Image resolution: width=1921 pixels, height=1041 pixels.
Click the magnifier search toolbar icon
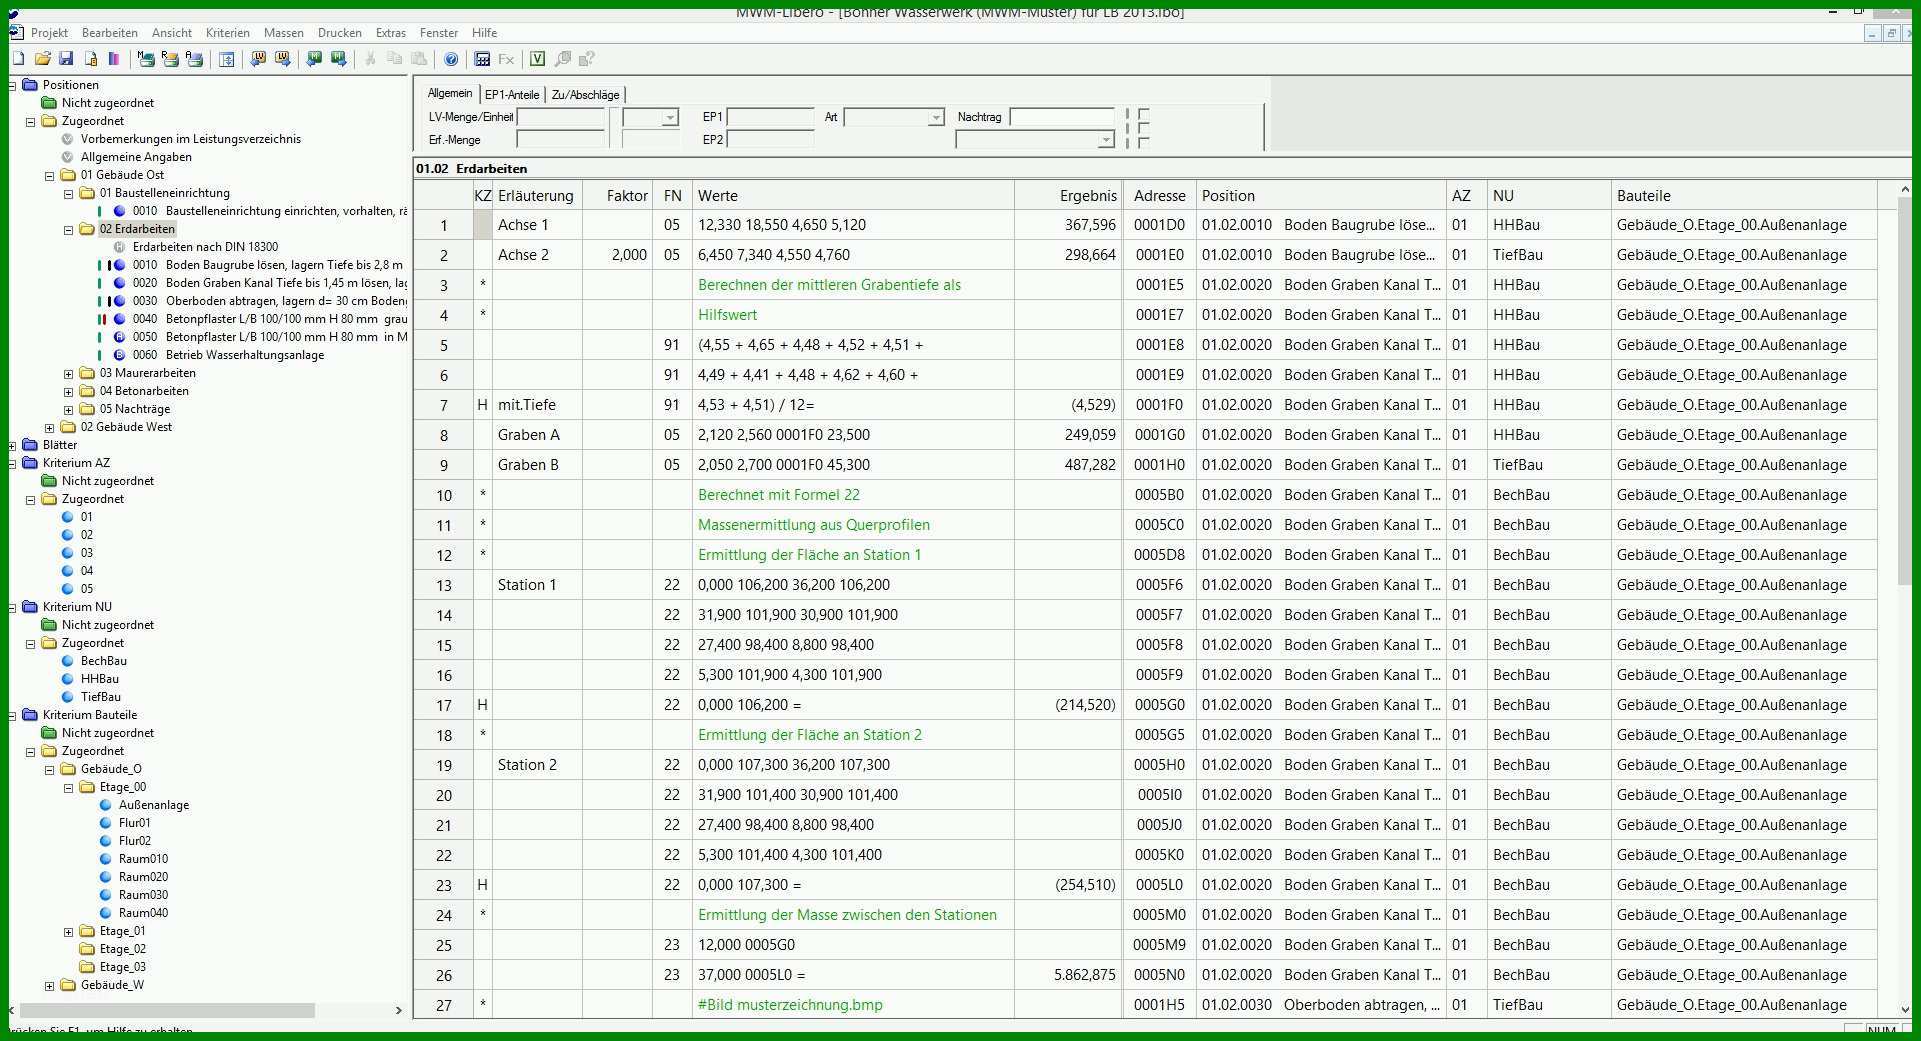563,59
